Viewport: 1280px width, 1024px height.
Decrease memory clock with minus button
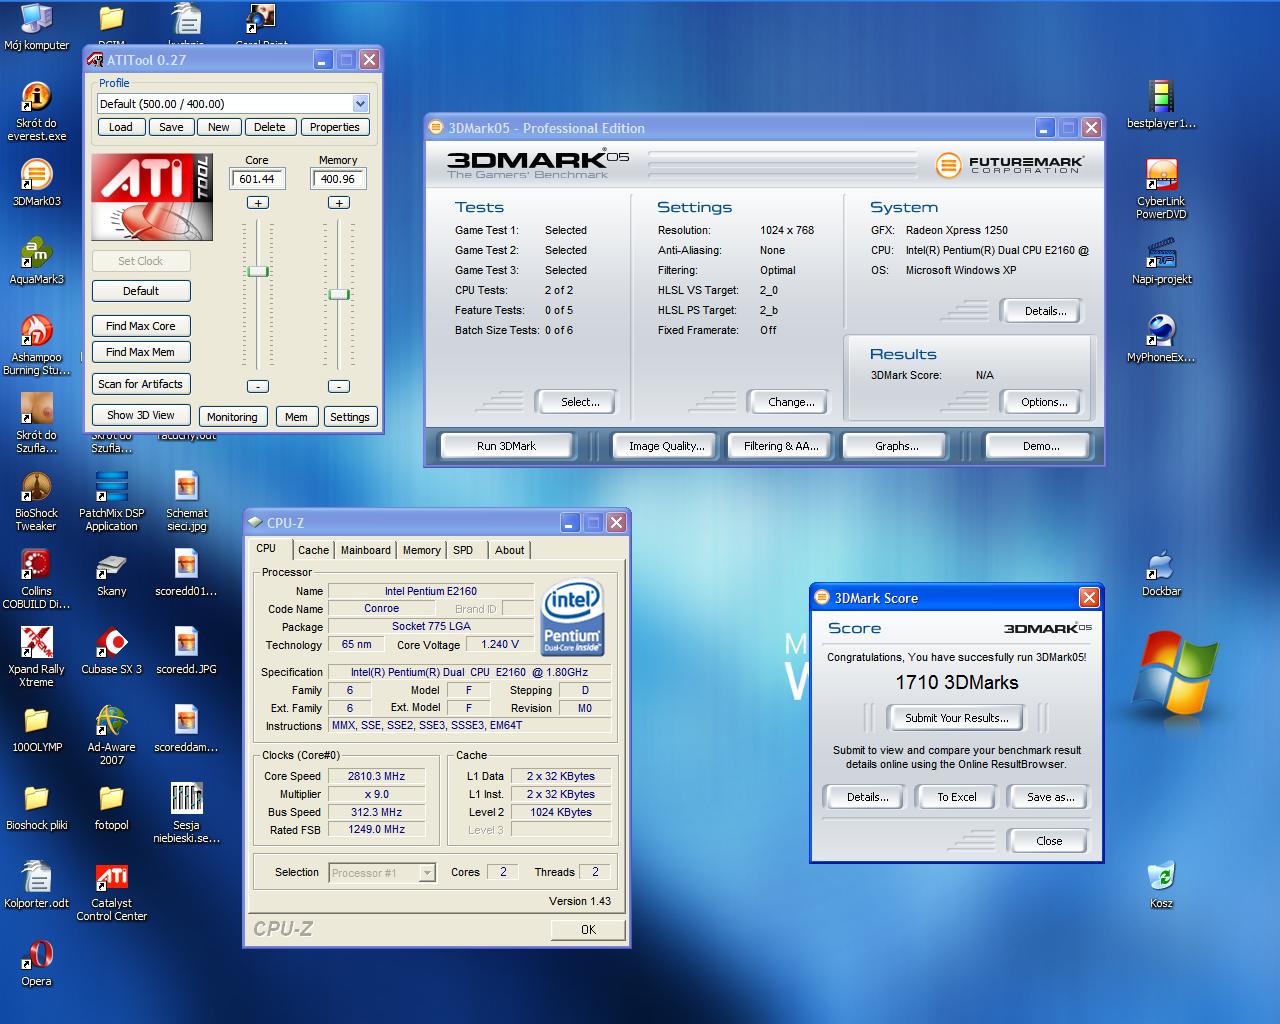(x=339, y=386)
